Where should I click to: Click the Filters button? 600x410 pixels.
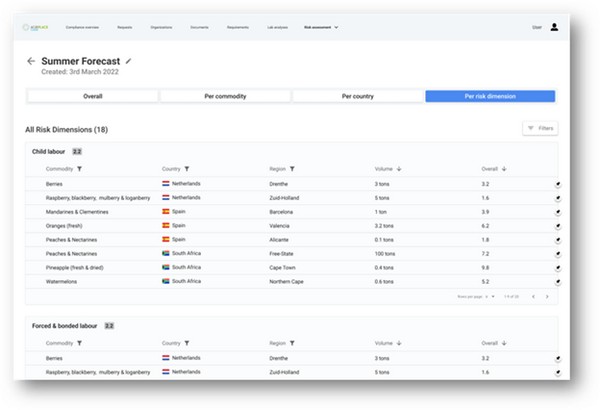coord(540,128)
